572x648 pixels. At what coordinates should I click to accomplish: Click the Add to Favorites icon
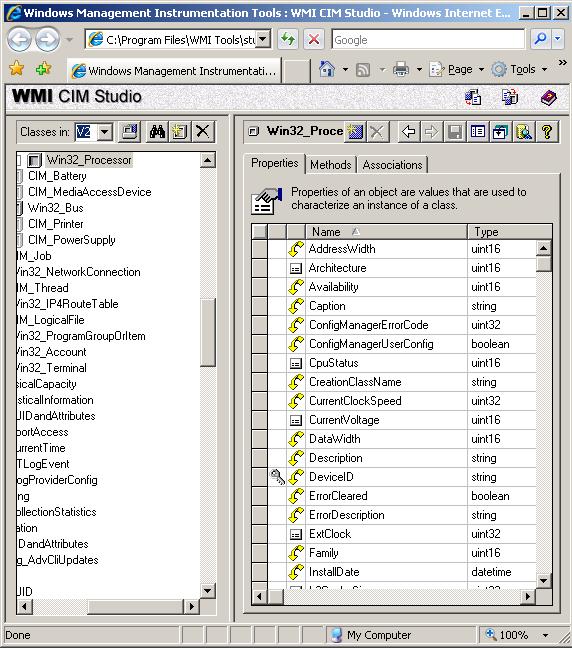tap(43, 68)
